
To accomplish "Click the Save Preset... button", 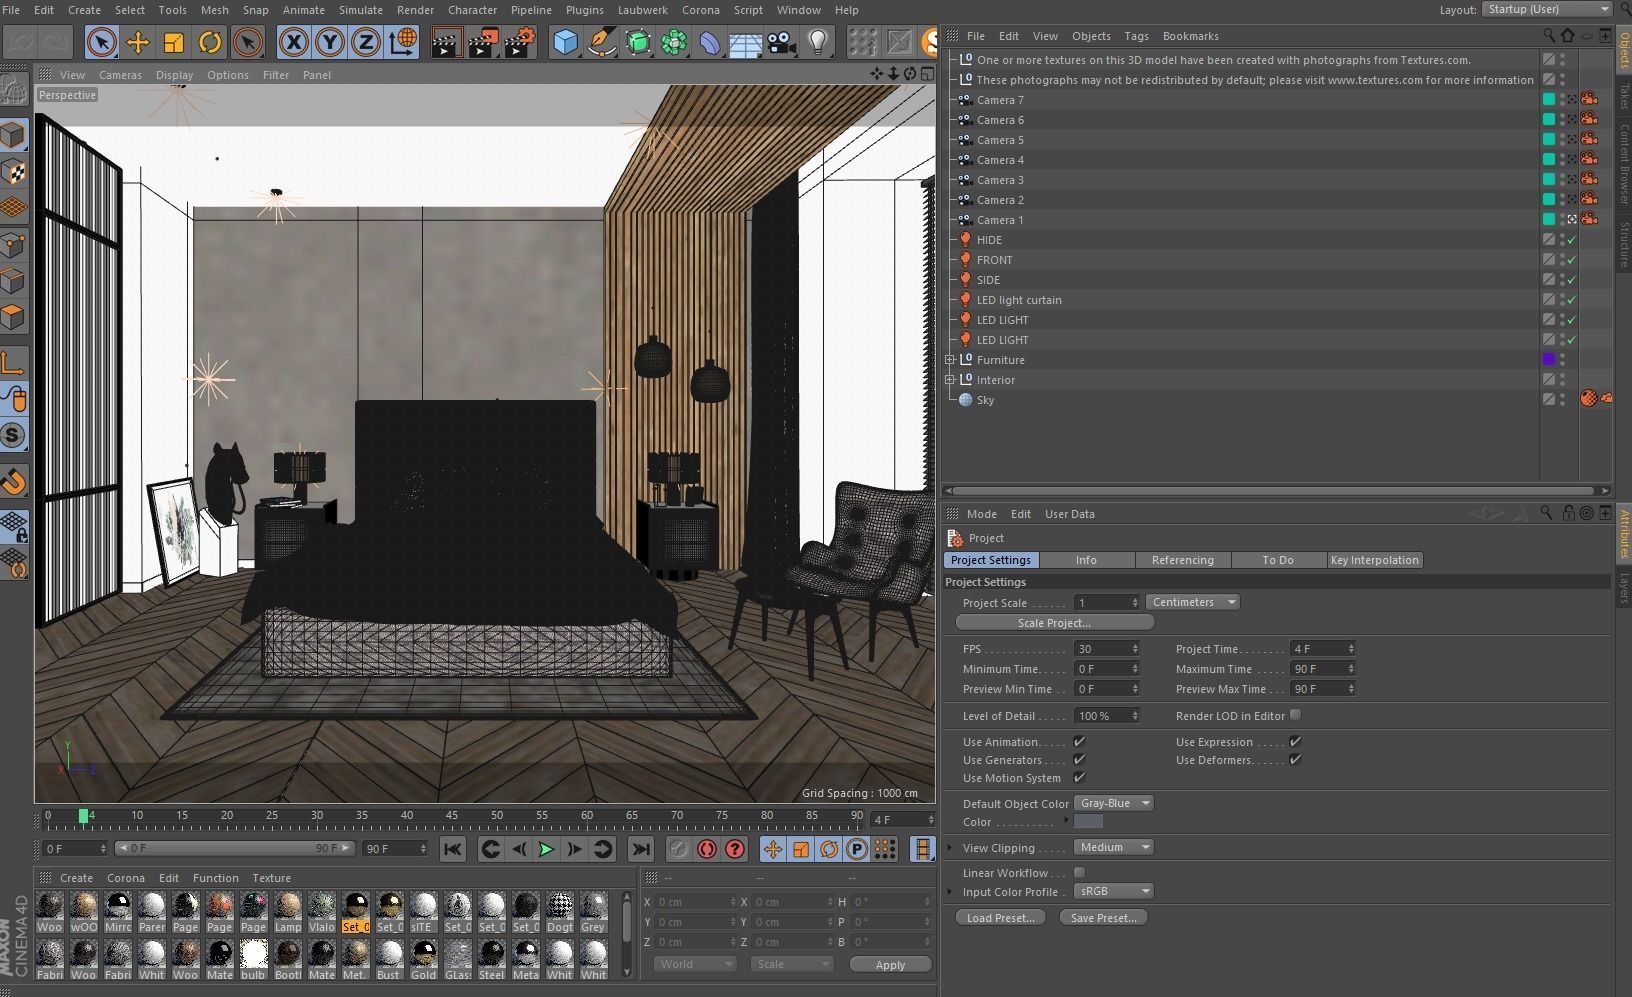I will click(x=1103, y=917).
